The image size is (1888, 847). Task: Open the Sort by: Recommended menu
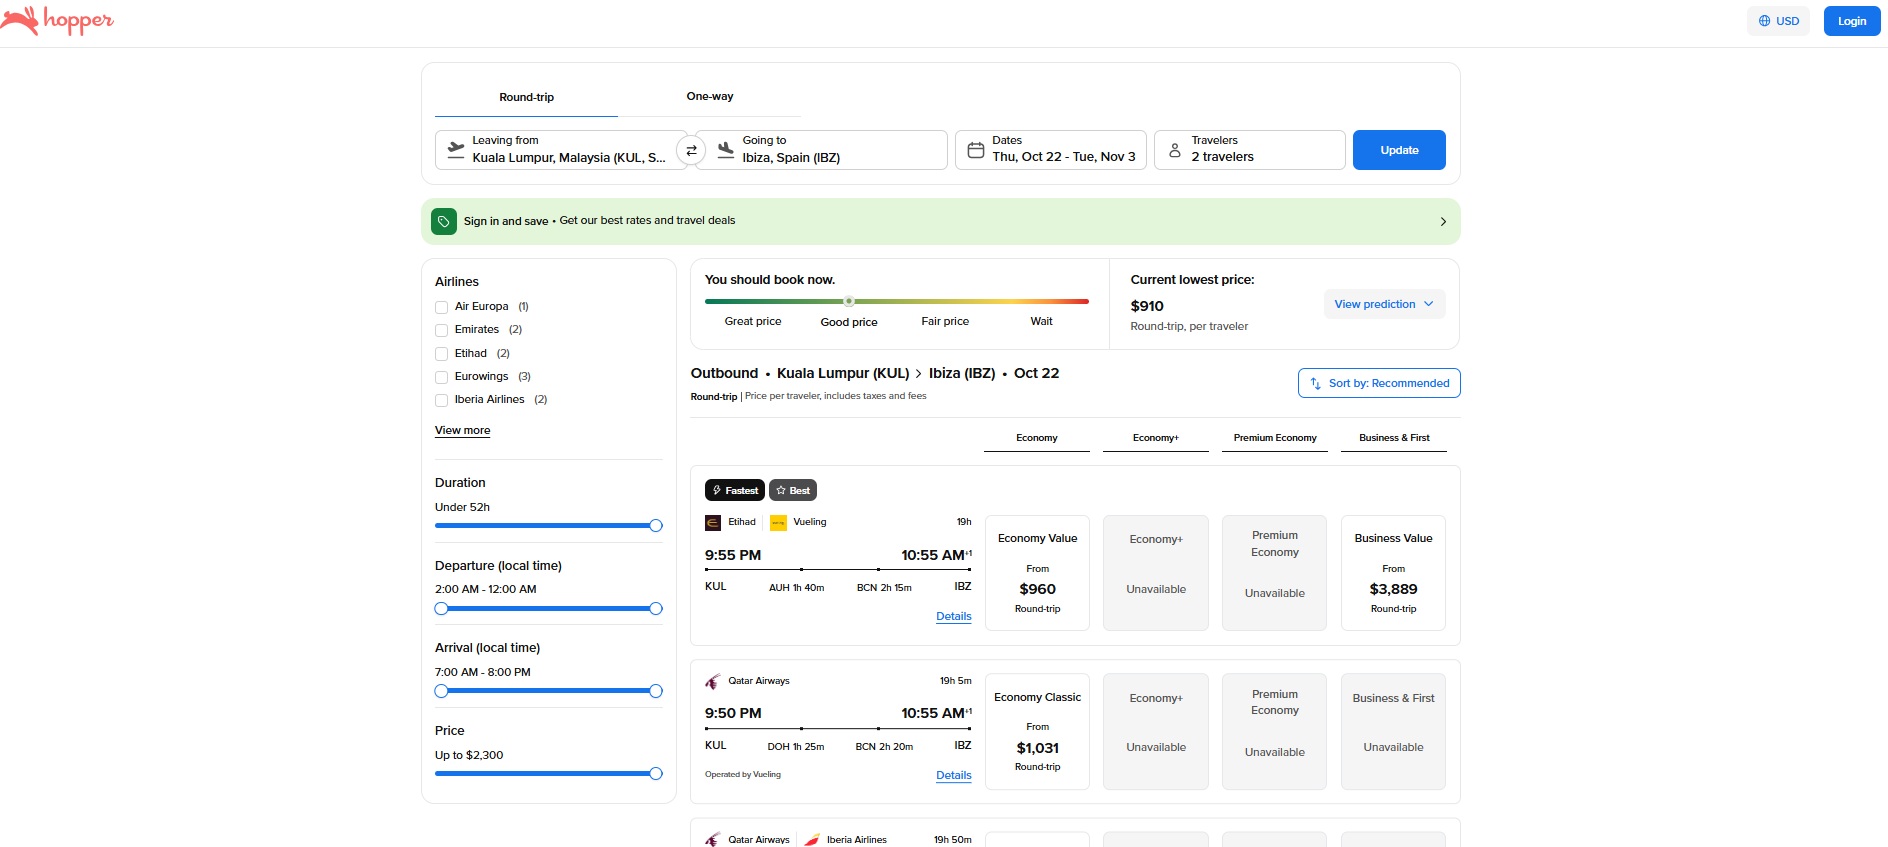point(1379,383)
